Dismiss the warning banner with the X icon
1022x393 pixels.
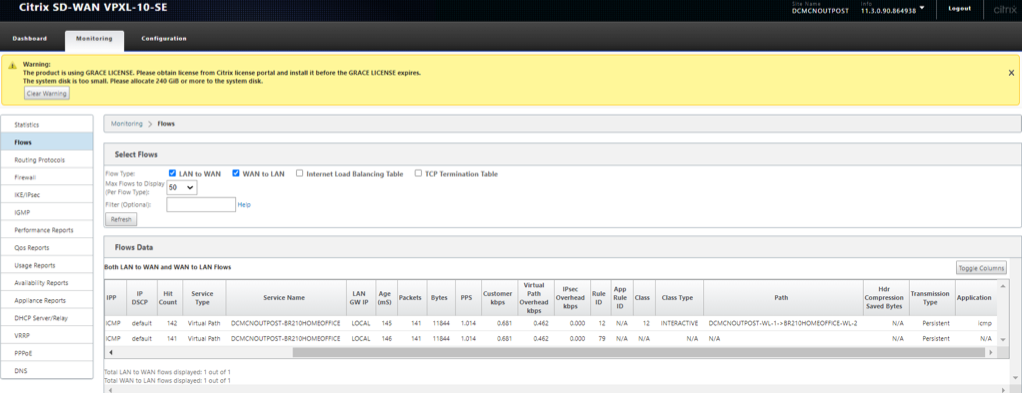[1011, 73]
